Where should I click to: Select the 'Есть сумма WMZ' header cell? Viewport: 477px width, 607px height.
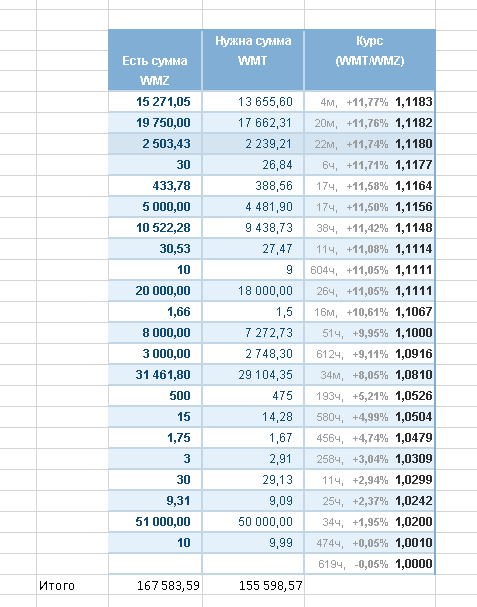click(x=155, y=60)
